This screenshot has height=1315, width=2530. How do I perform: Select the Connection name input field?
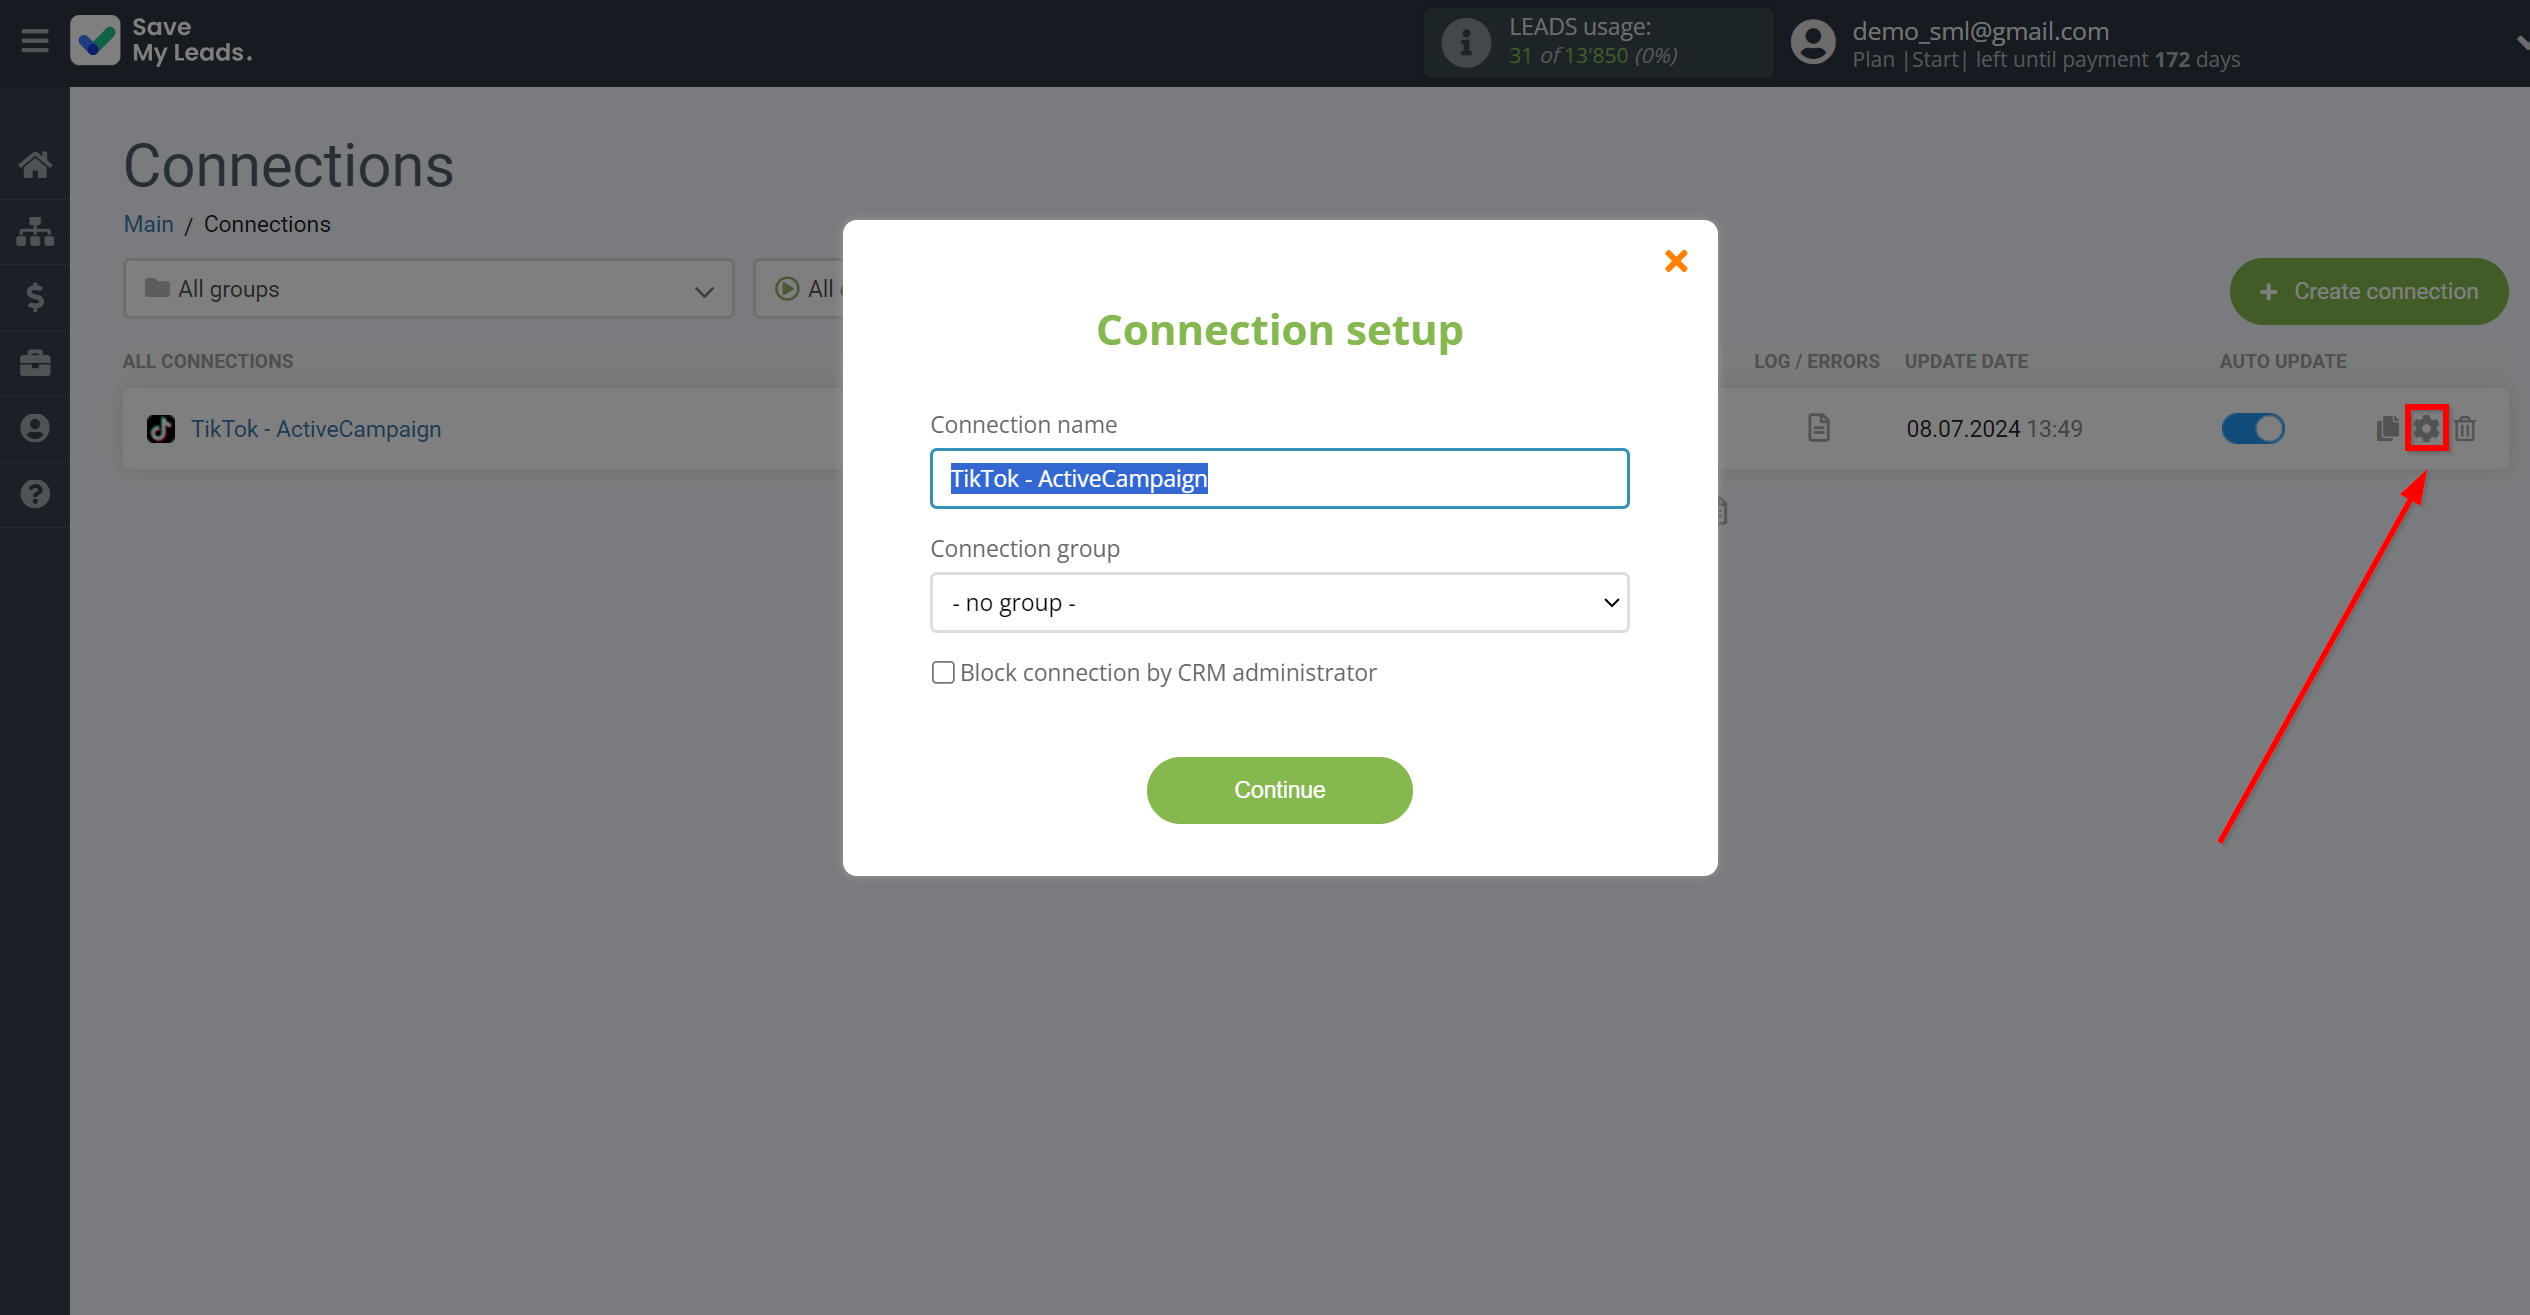(x=1280, y=478)
